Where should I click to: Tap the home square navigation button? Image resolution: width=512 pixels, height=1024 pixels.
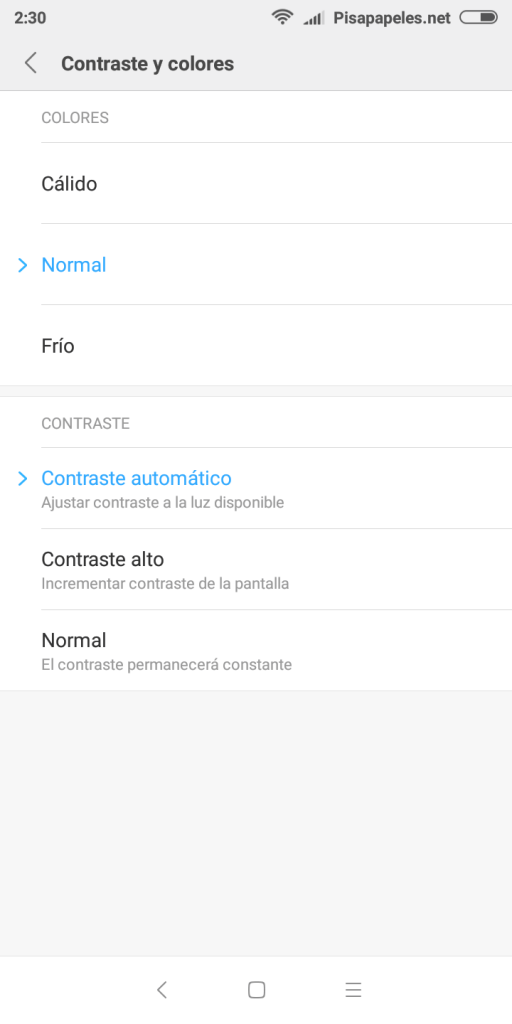coord(257,989)
